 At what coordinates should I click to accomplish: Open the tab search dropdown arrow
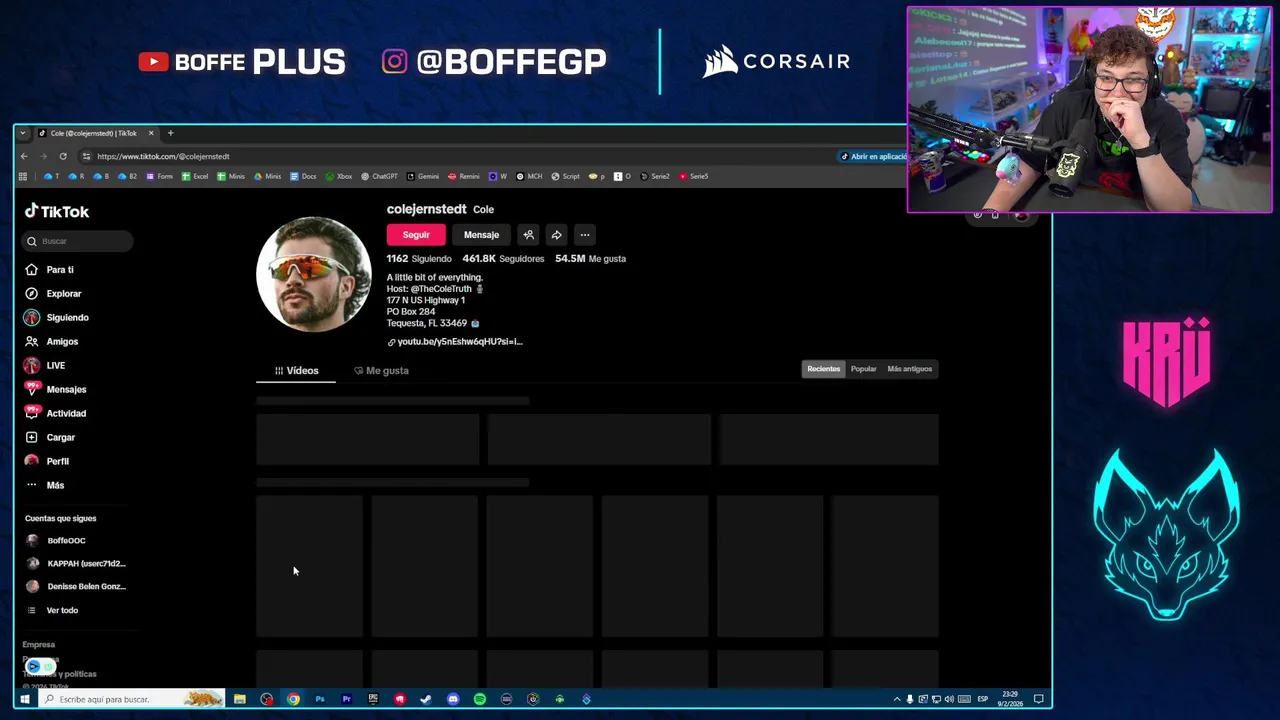click(22, 133)
